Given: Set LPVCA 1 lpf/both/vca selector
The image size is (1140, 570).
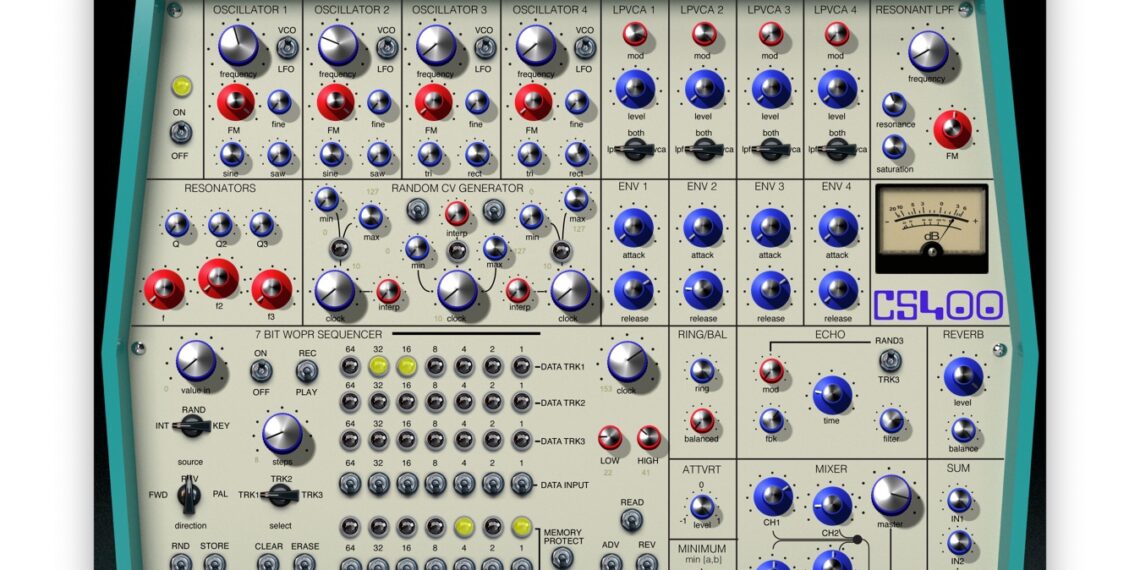Looking at the screenshot, I should click(637, 150).
